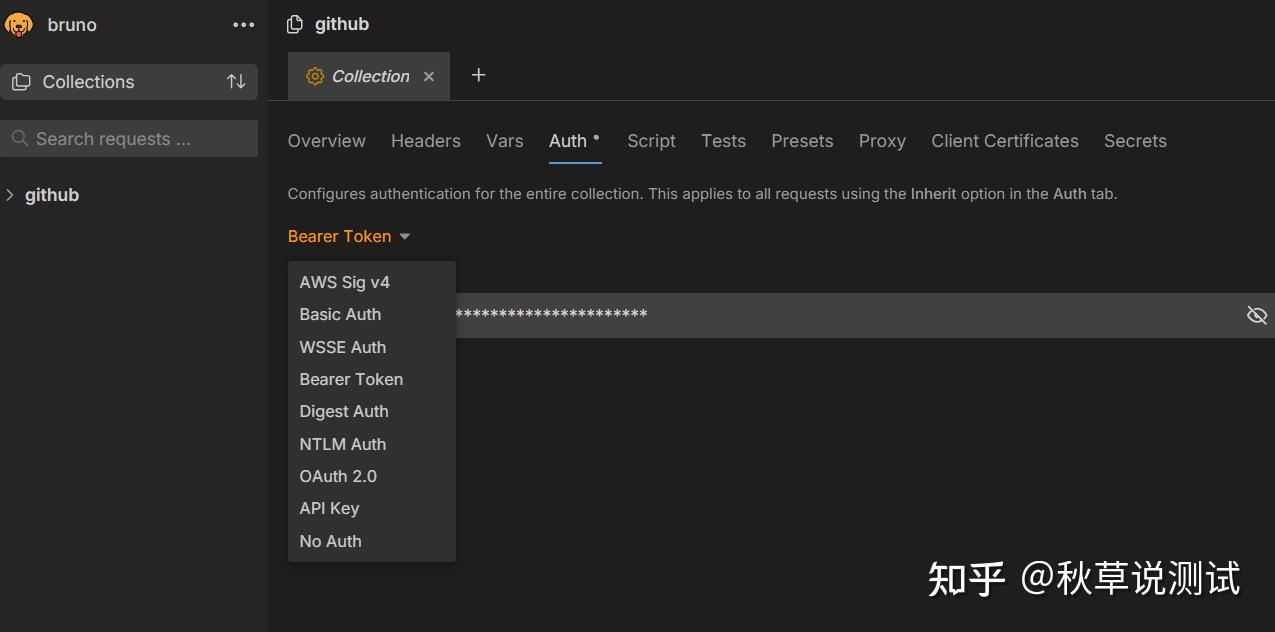Screen dimensions: 1275x632
Task: Click the magnifier icon in the search box
Action: (x=20, y=139)
